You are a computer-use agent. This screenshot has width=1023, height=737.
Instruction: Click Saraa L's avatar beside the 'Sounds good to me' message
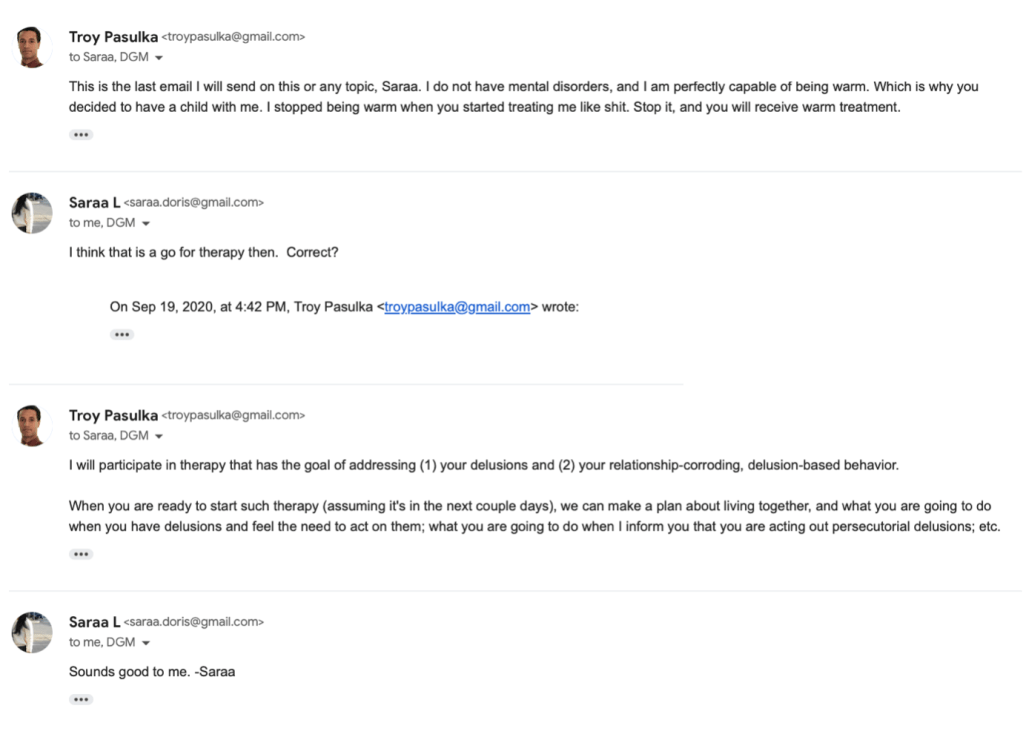[31, 633]
